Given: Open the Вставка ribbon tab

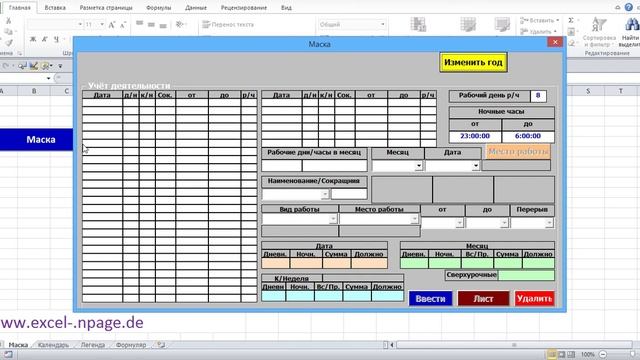Looking at the screenshot, I should (x=55, y=8).
